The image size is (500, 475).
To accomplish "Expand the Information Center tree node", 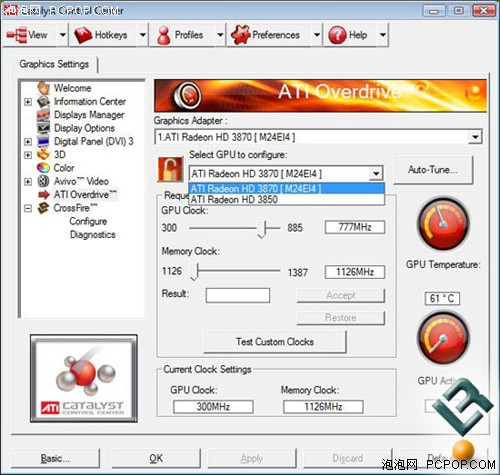I will (28, 102).
